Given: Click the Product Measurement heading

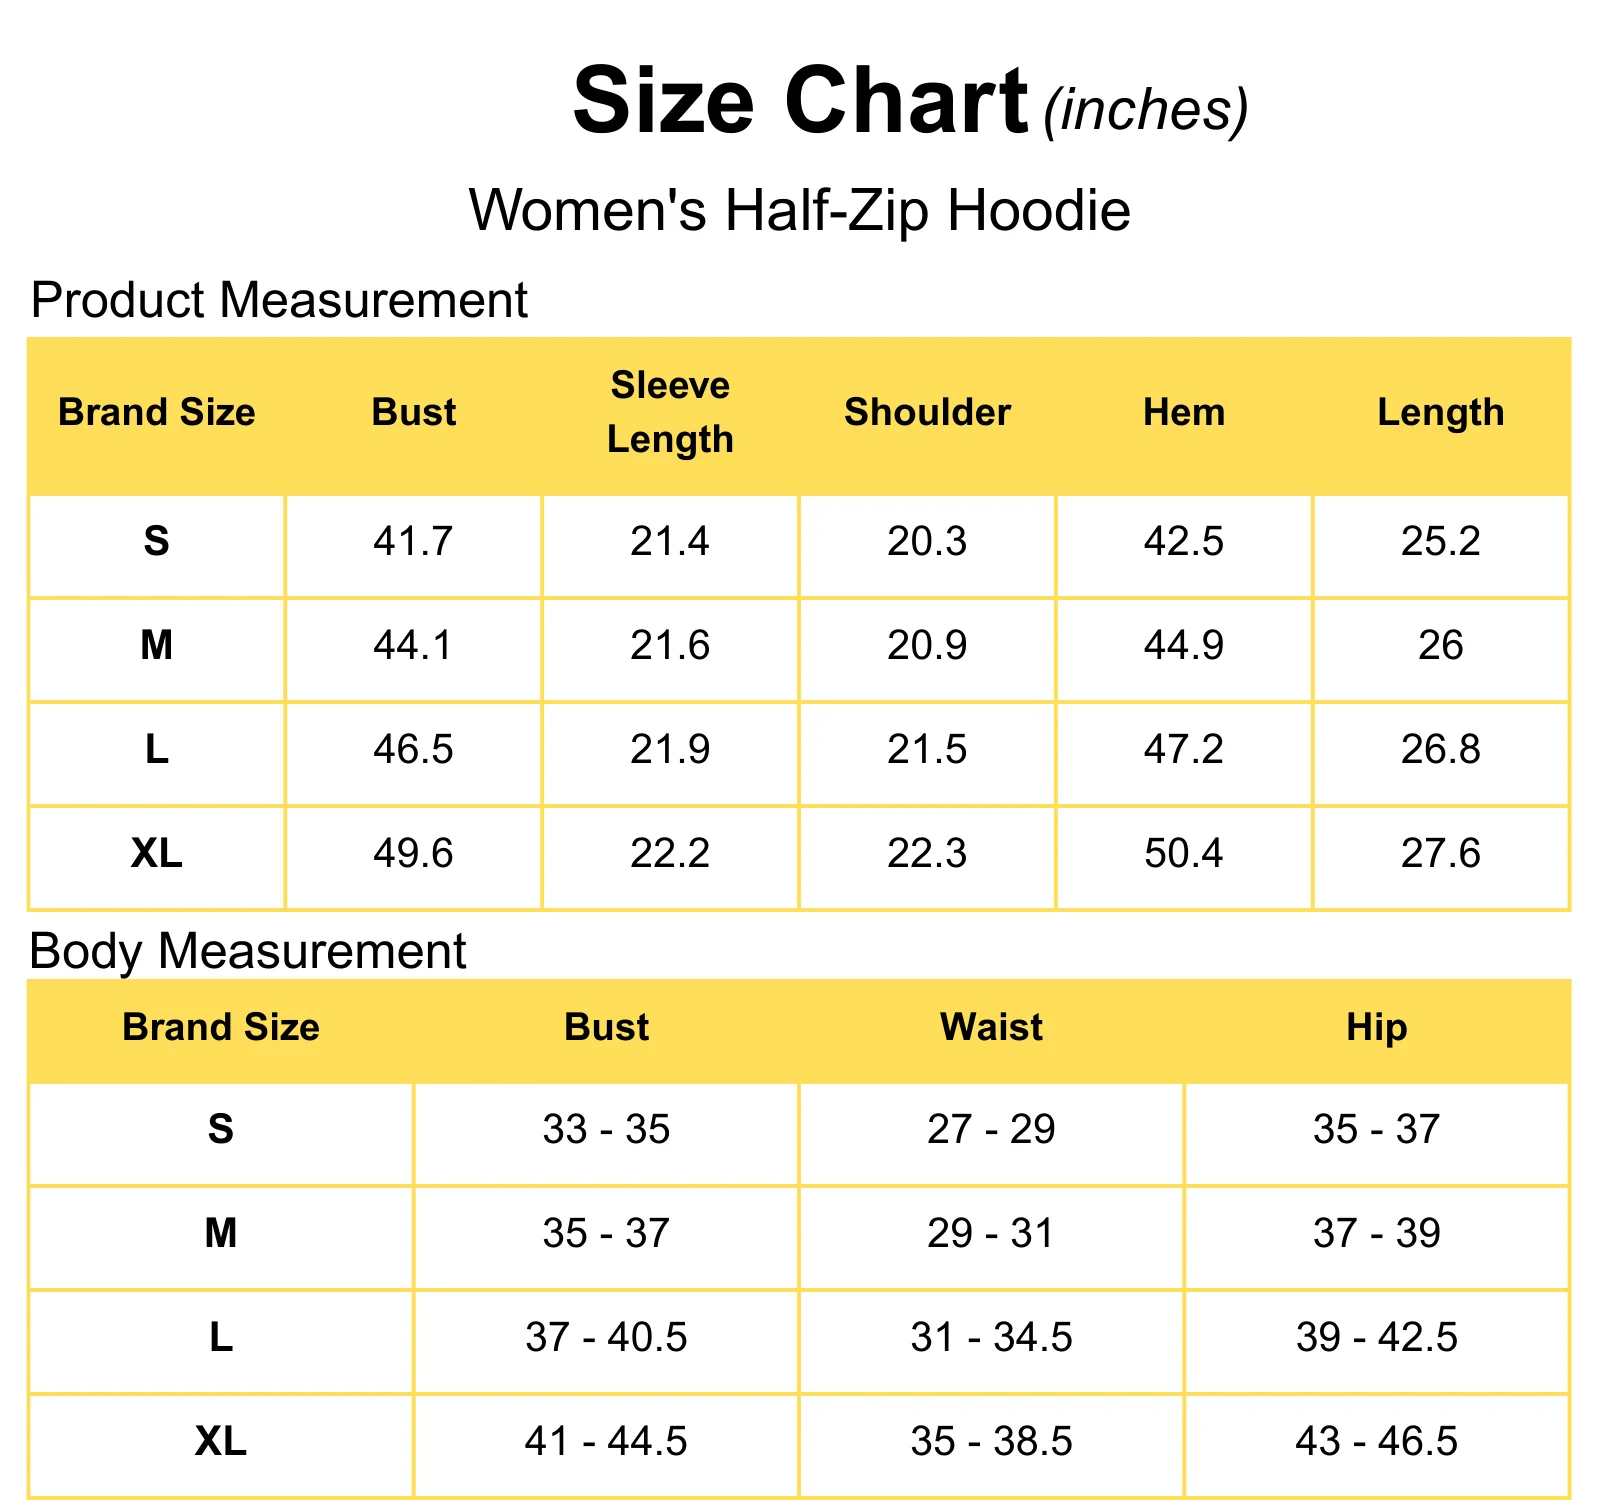Looking at the screenshot, I should coord(279,300).
